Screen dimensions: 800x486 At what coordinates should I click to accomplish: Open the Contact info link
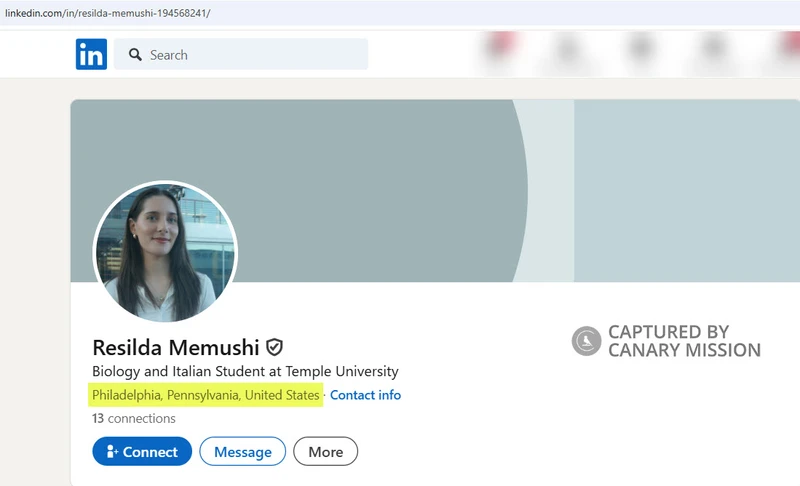point(365,395)
